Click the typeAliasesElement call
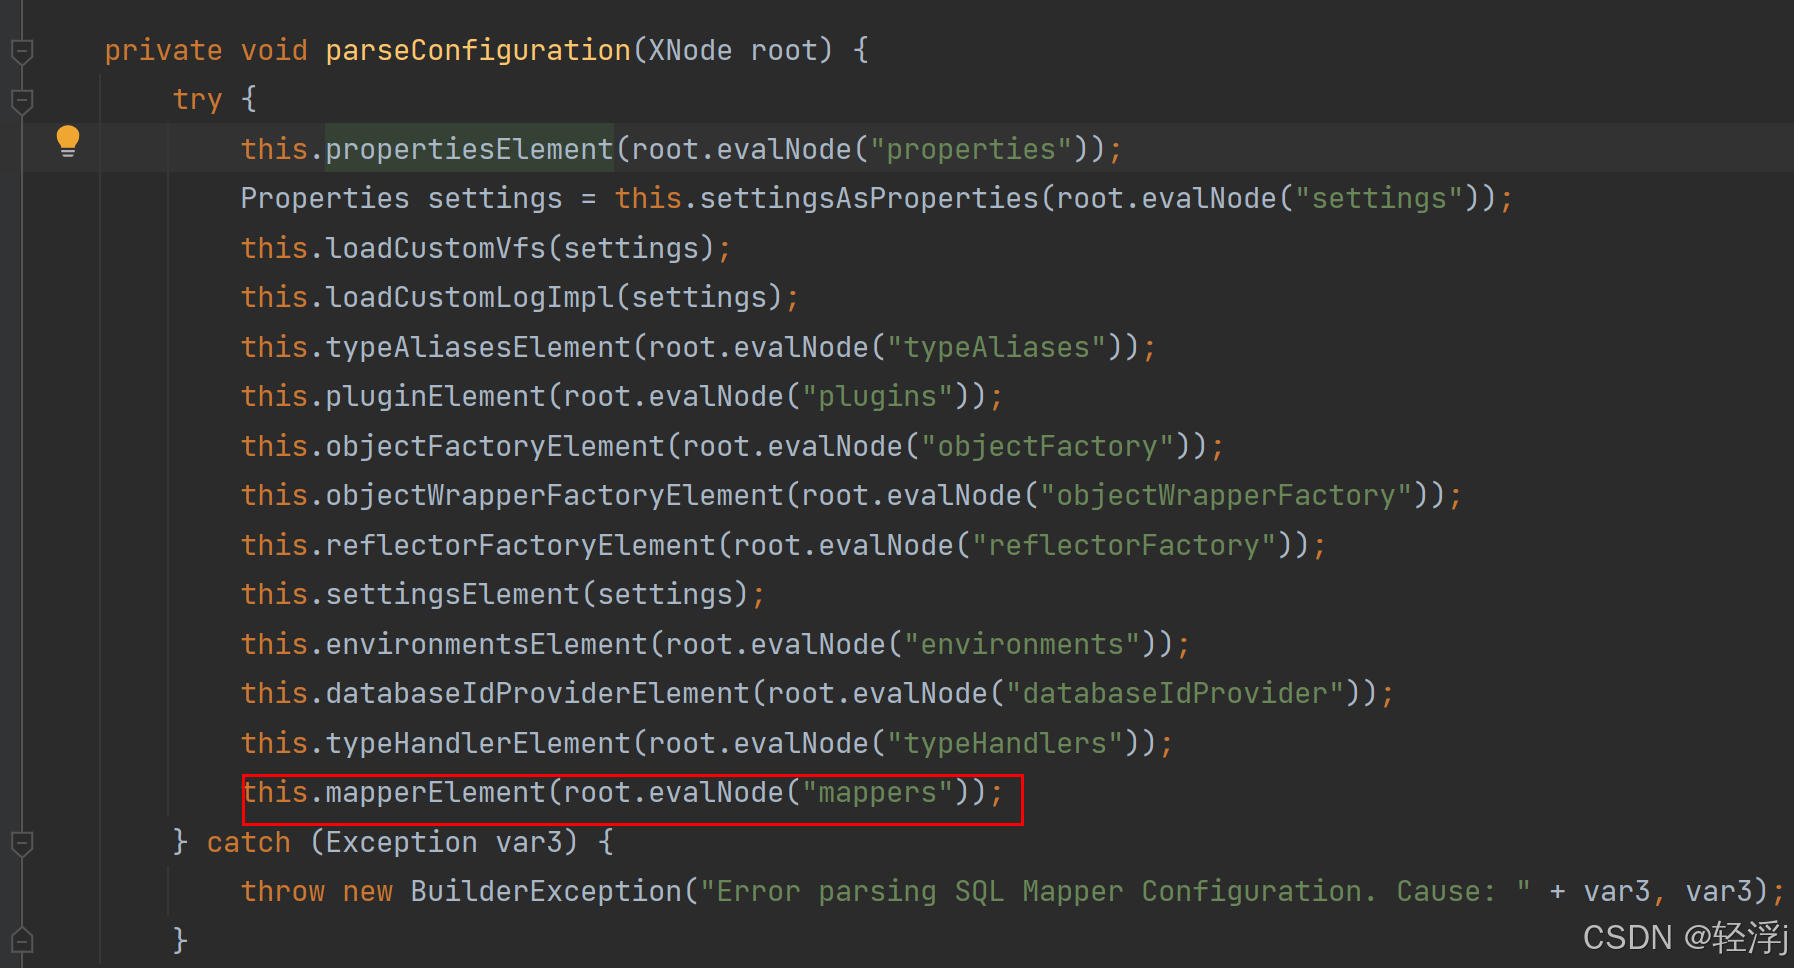Image resolution: width=1794 pixels, height=968 pixels. [x=478, y=347]
